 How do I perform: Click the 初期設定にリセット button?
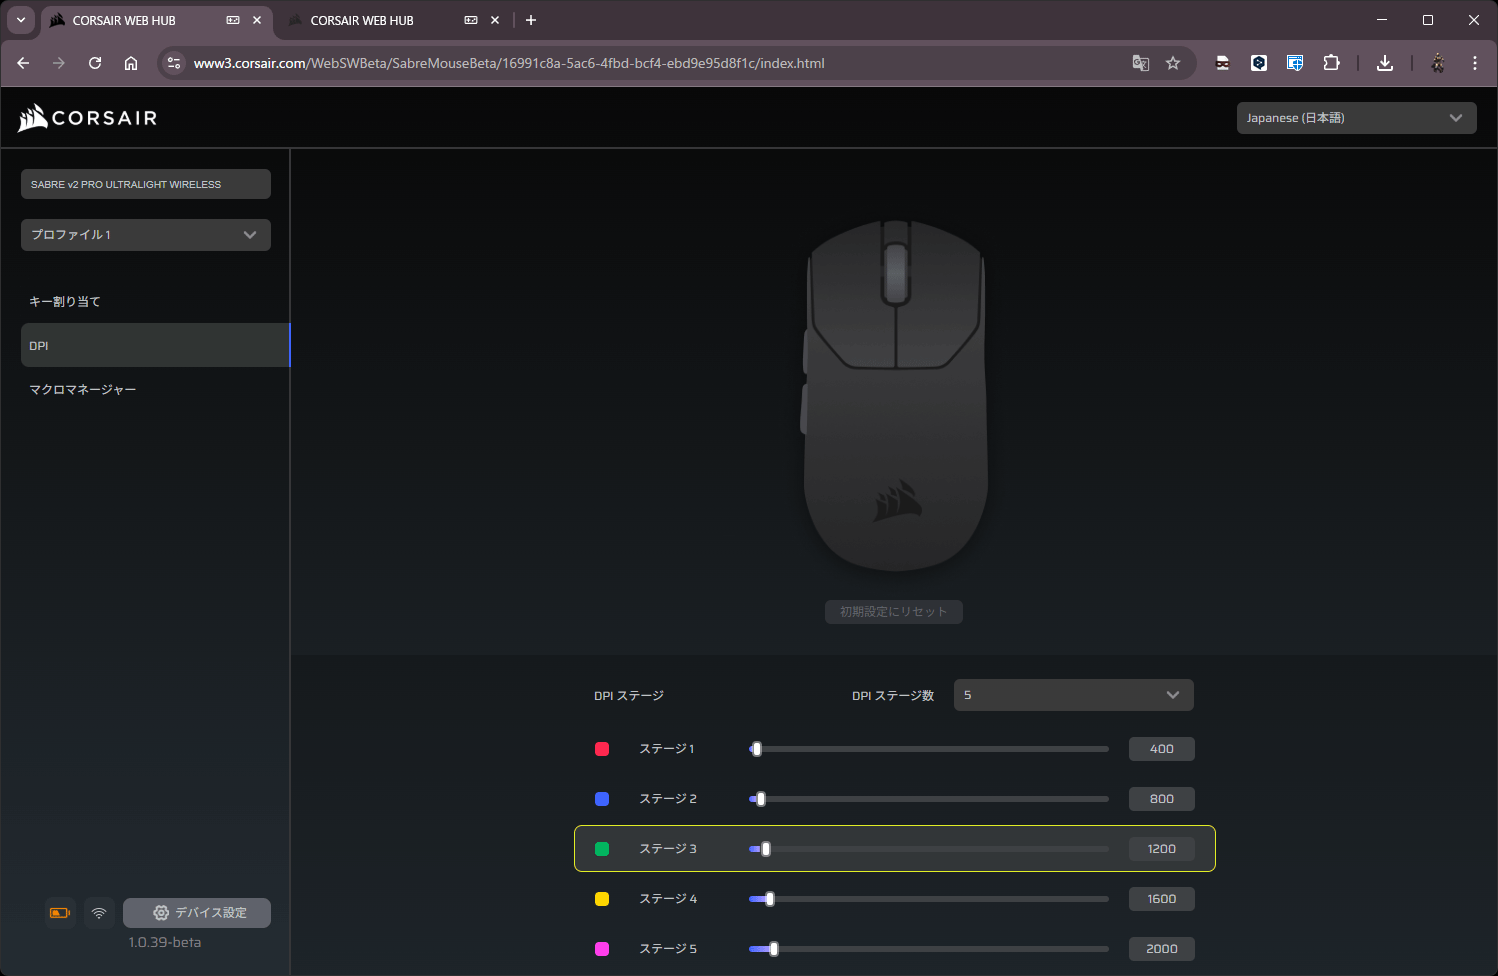pos(893,612)
